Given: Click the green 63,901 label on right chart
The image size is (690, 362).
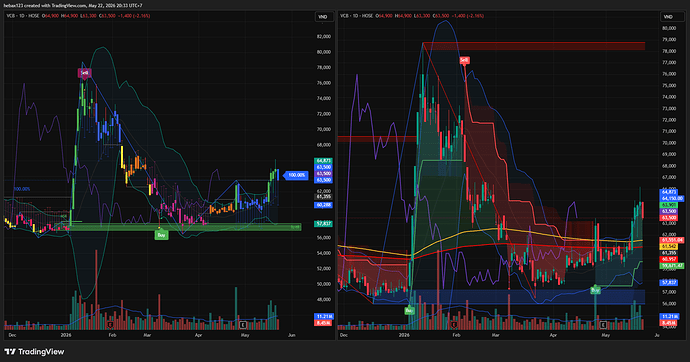Looking at the screenshot, I should (669, 205).
